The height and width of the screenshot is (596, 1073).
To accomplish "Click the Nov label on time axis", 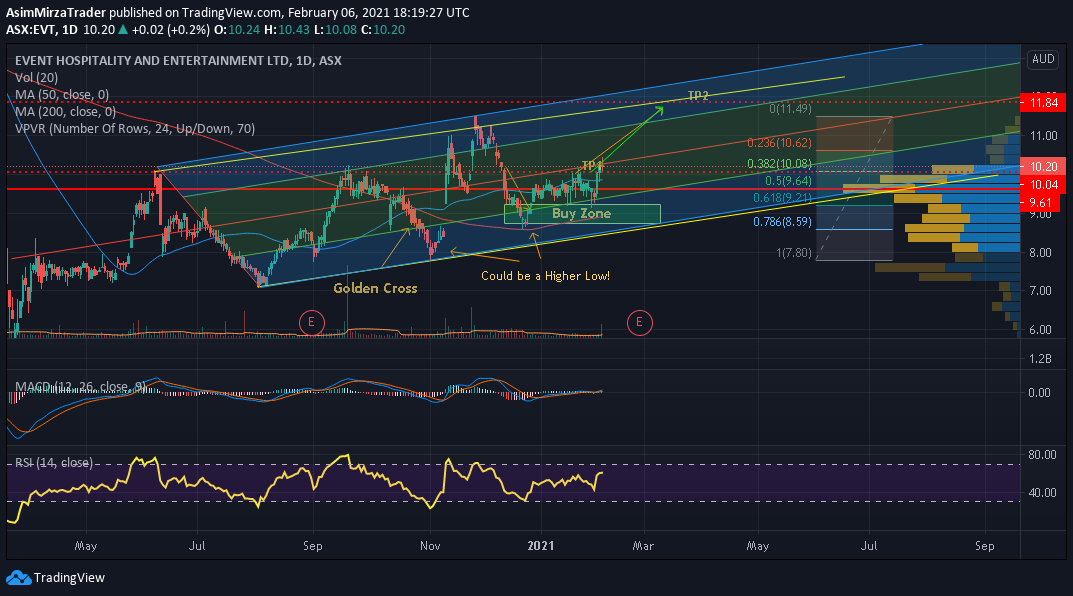I will coord(430,545).
